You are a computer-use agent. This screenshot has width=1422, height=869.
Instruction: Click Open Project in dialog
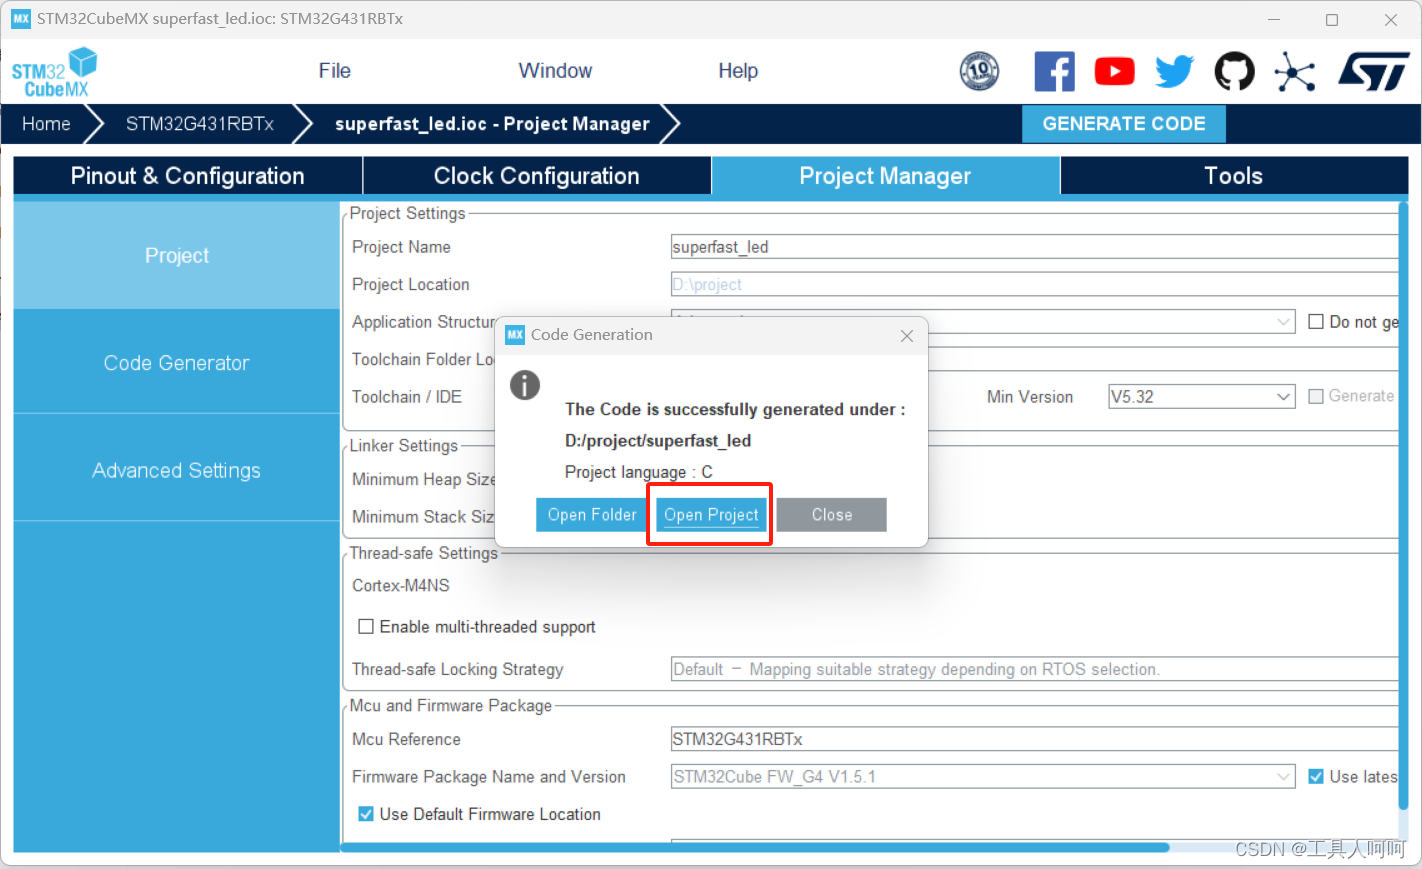711,515
